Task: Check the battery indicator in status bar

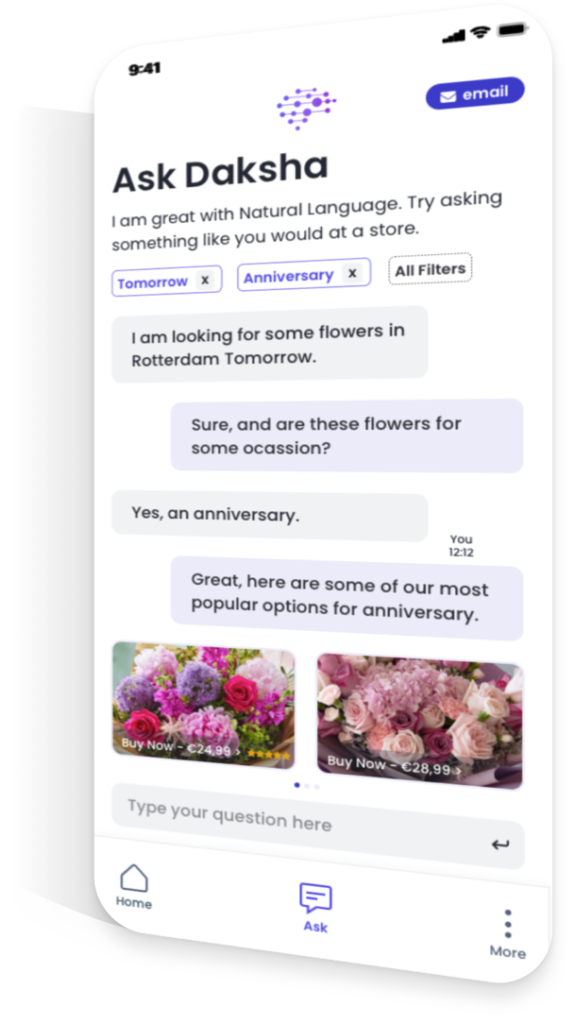Action: tap(513, 29)
